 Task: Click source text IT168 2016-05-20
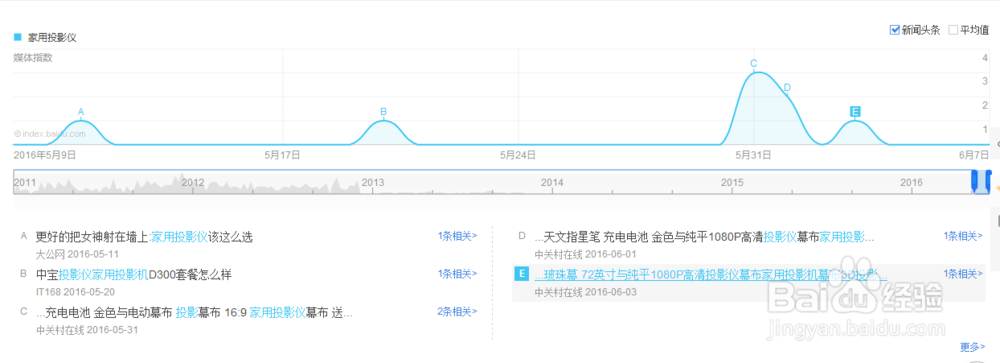tap(75, 292)
